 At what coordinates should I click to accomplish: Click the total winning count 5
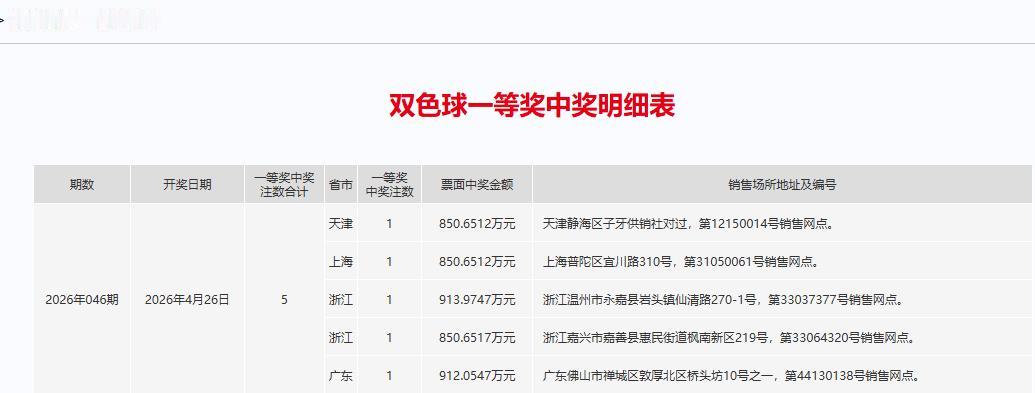[x=284, y=300]
